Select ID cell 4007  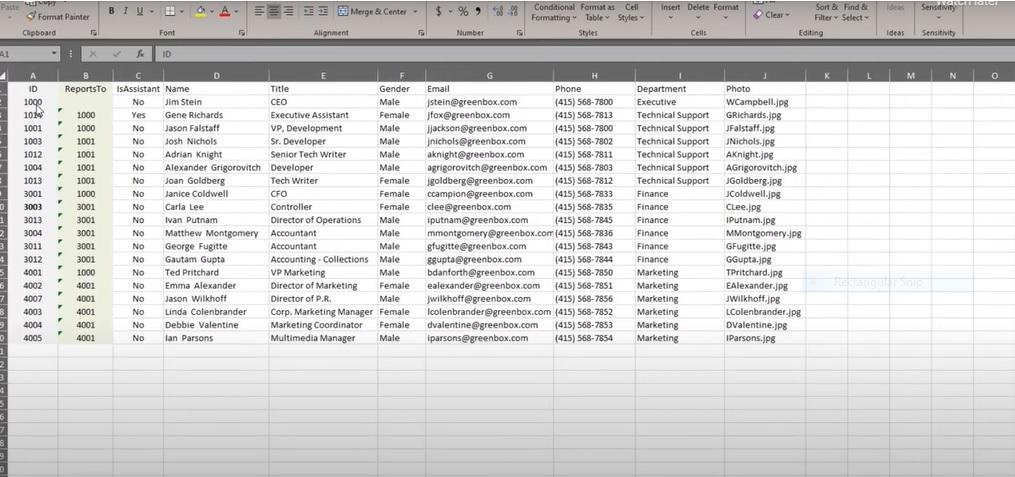(33, 298)
